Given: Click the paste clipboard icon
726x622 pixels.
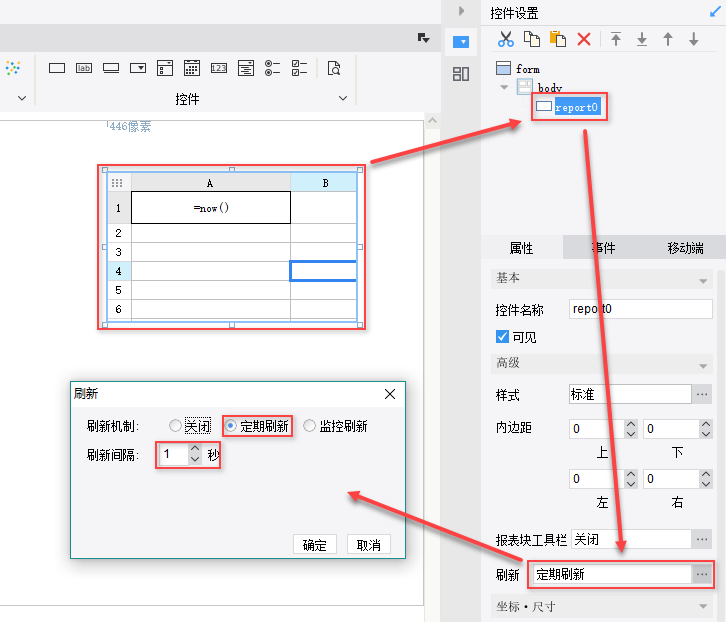Looking at the screenshot, I should pyautogui.click(x=558, y=39).
